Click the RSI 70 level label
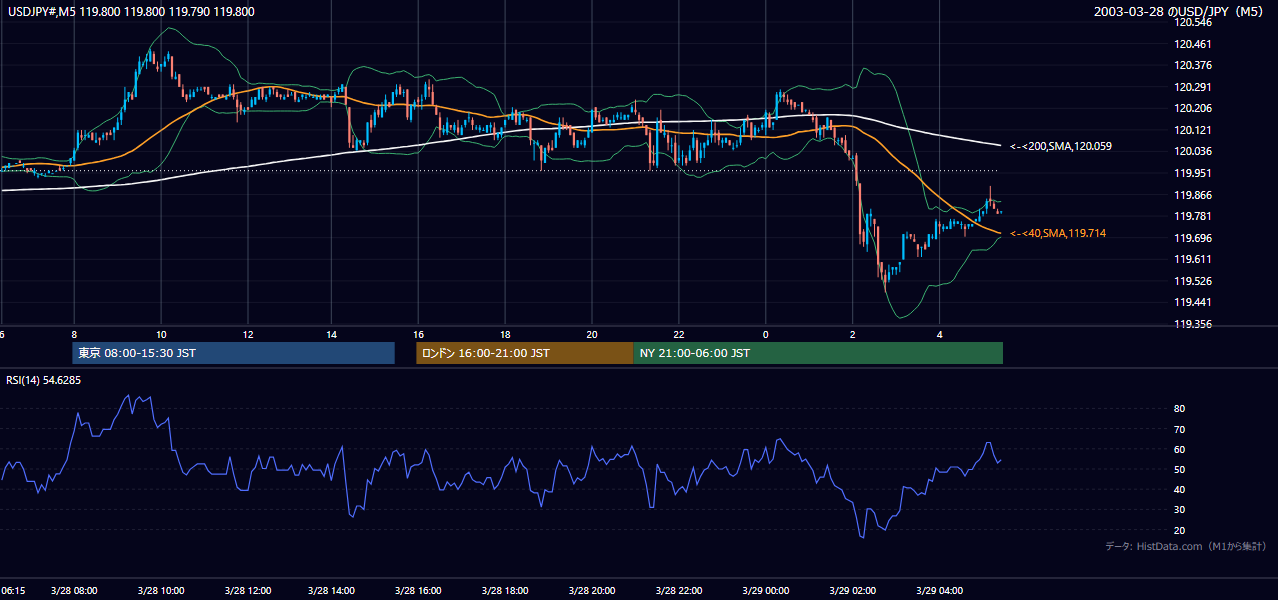This screenshot has width=1278, height=600. (x=1180, y=429)
